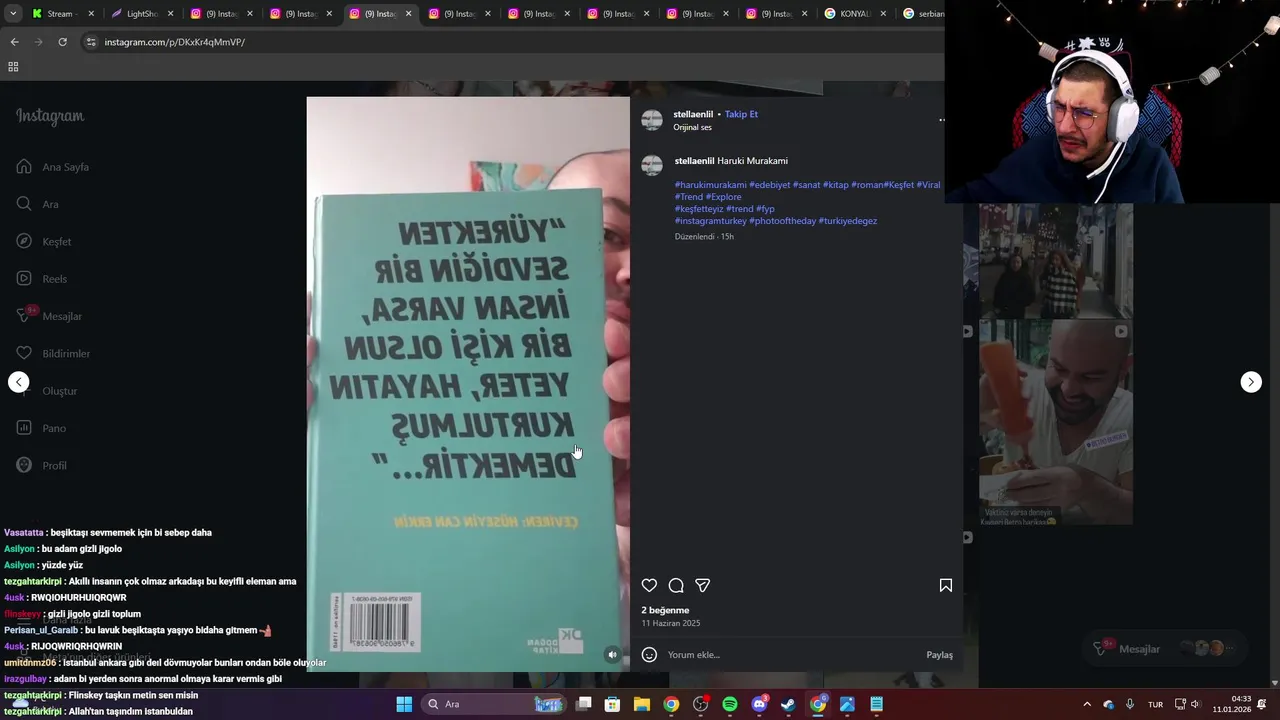1280x720 pixels.
Task: Click the 11 Haziran 2025 post date
Action: 671,623
